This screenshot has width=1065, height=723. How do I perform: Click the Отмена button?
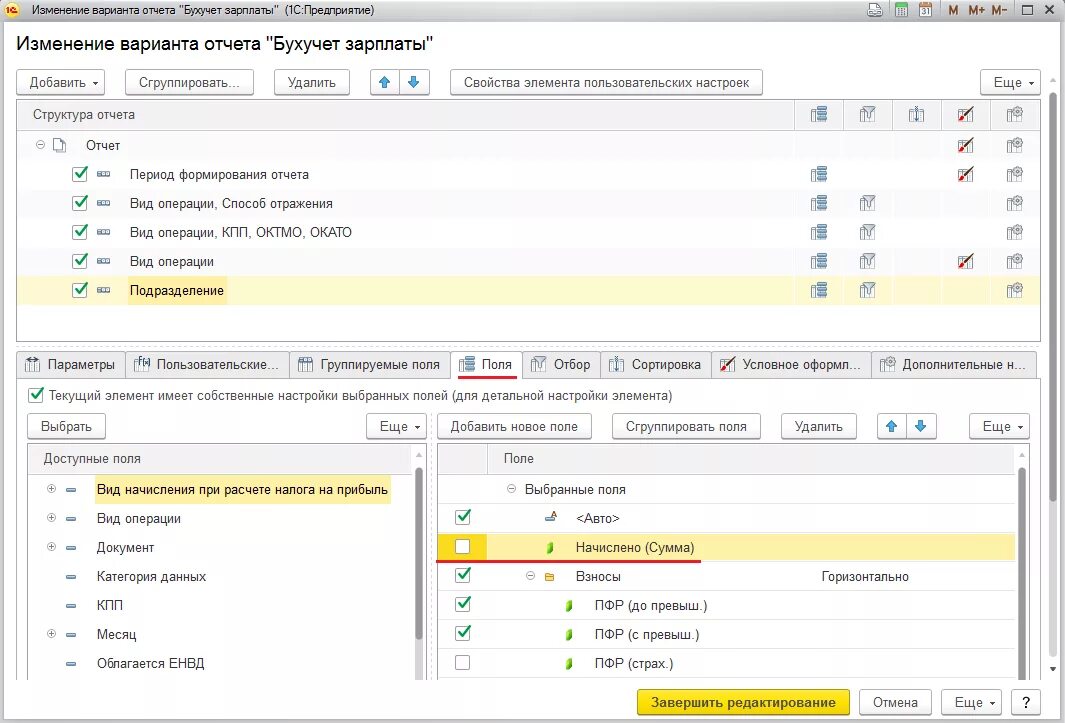[895, 702]
